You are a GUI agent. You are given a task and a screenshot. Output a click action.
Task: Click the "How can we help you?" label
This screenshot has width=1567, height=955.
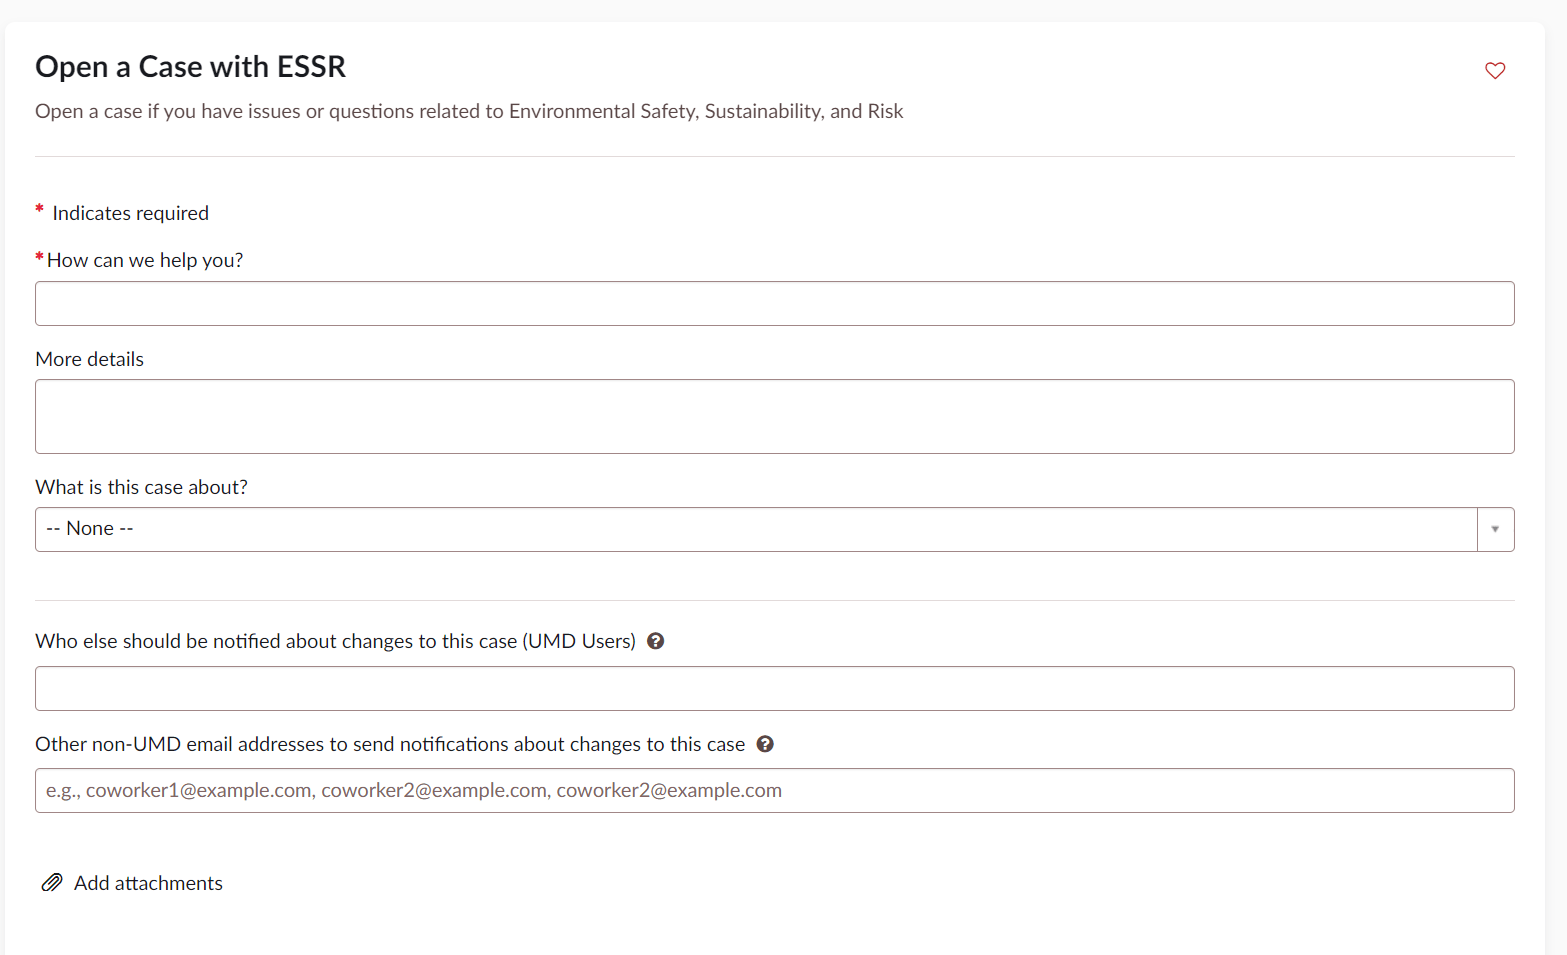click(x=145, y=260)
